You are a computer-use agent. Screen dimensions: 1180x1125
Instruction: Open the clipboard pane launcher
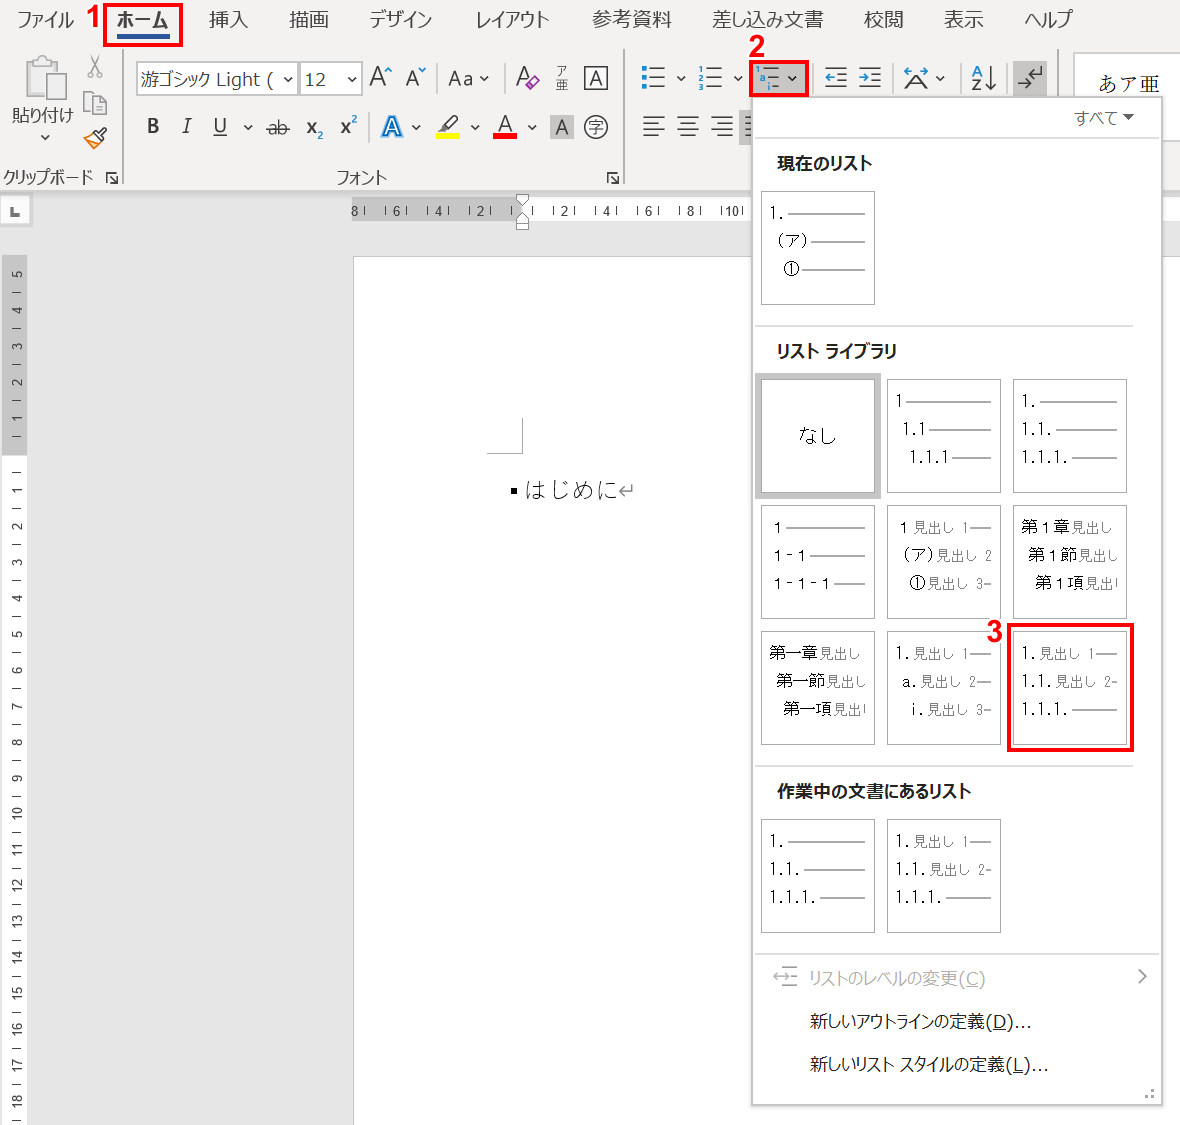(x=111, y=178)
